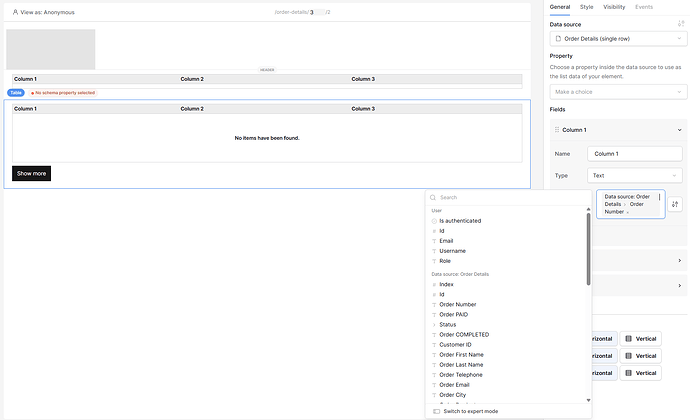Choose the second Vertical orientation option
Image resolution: width=690 pixels, height=420 pixels.
coord(641,356)
